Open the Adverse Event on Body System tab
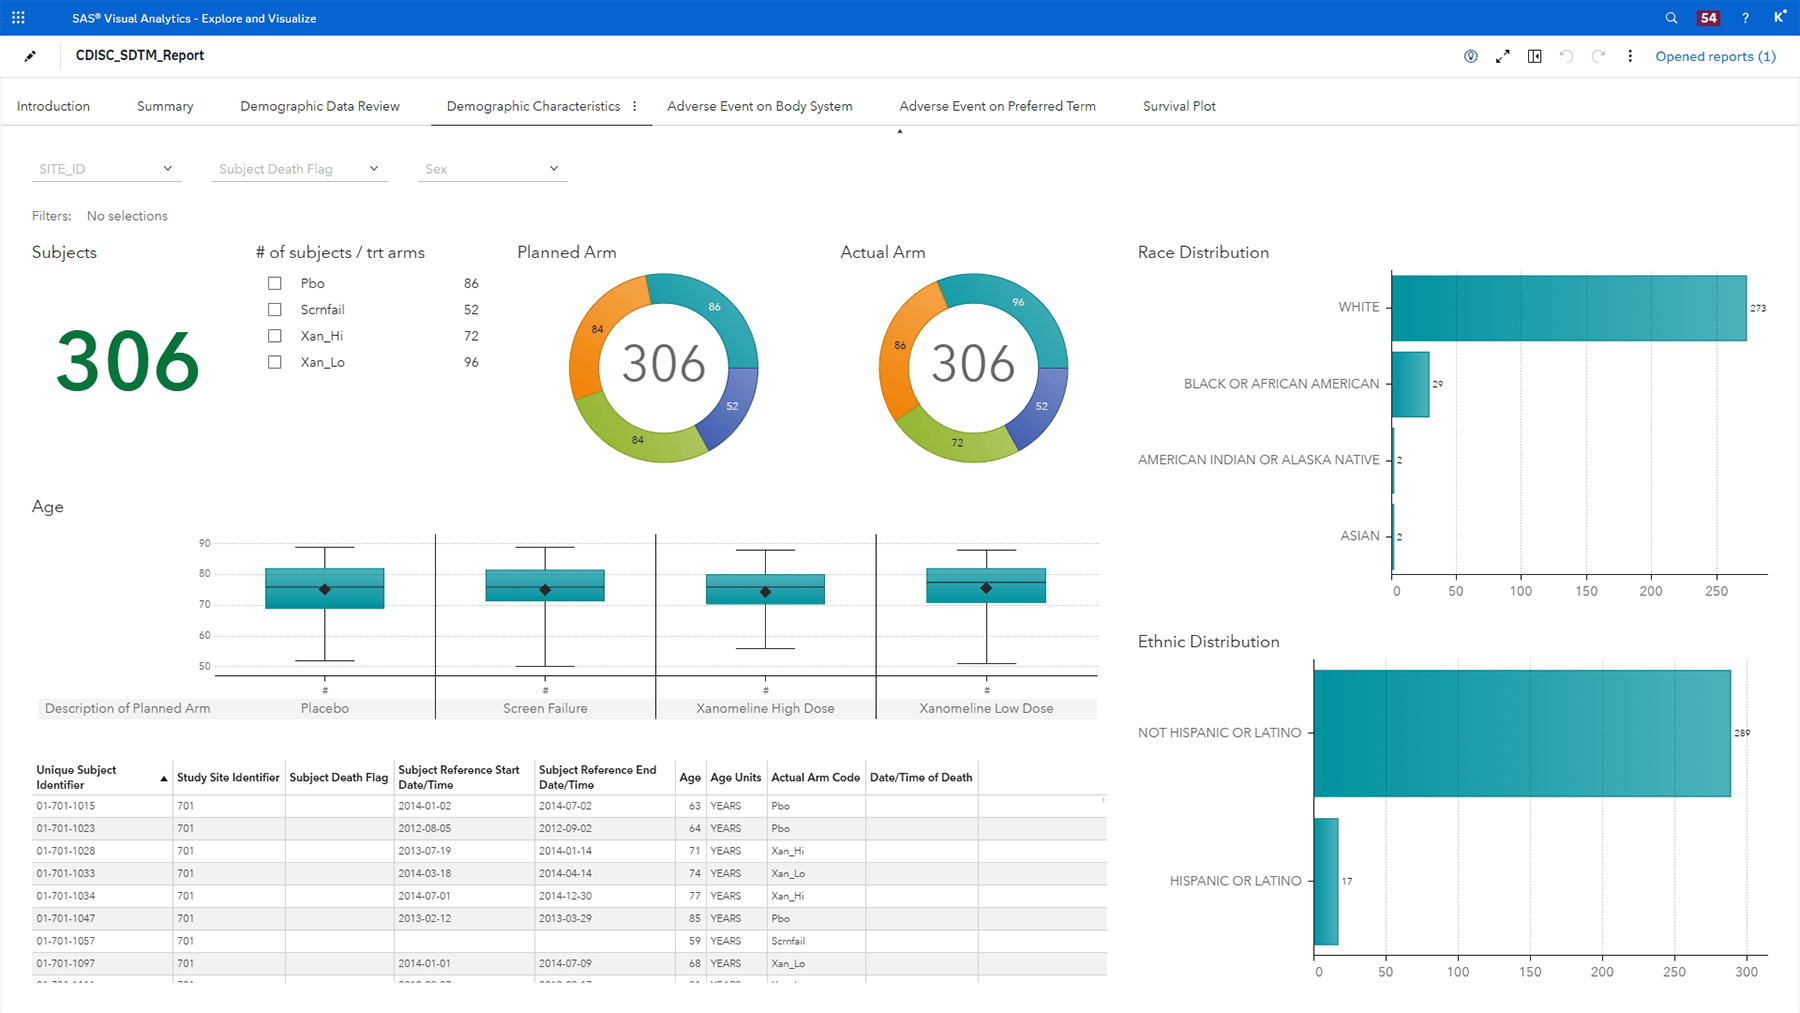This screenshot has width=1800, height=1013. (x=760, y=105)
